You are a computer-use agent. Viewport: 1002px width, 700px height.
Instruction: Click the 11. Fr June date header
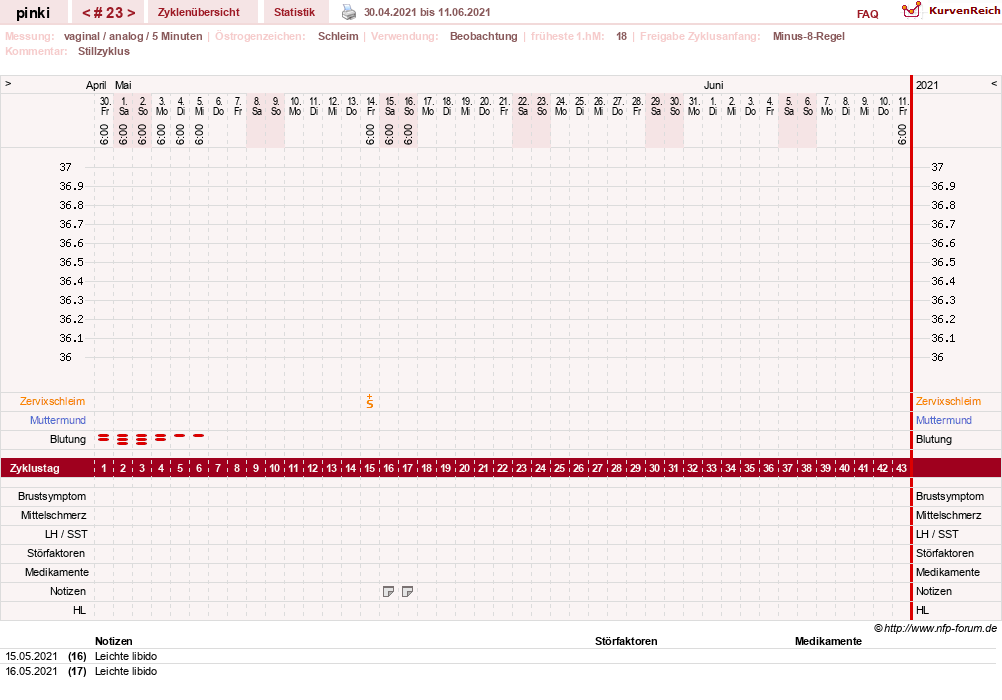(x=902, y=107)
